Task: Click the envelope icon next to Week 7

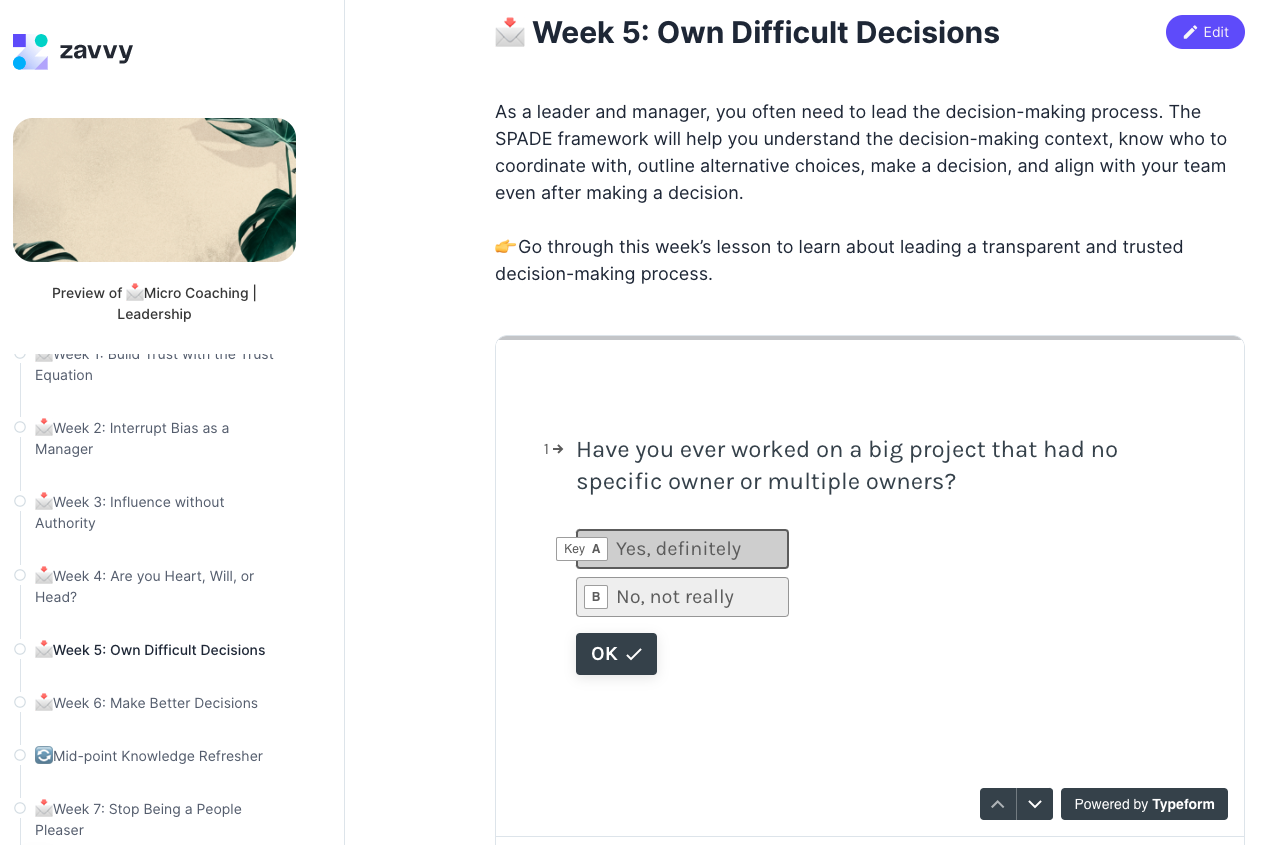Action: point(44,808)
